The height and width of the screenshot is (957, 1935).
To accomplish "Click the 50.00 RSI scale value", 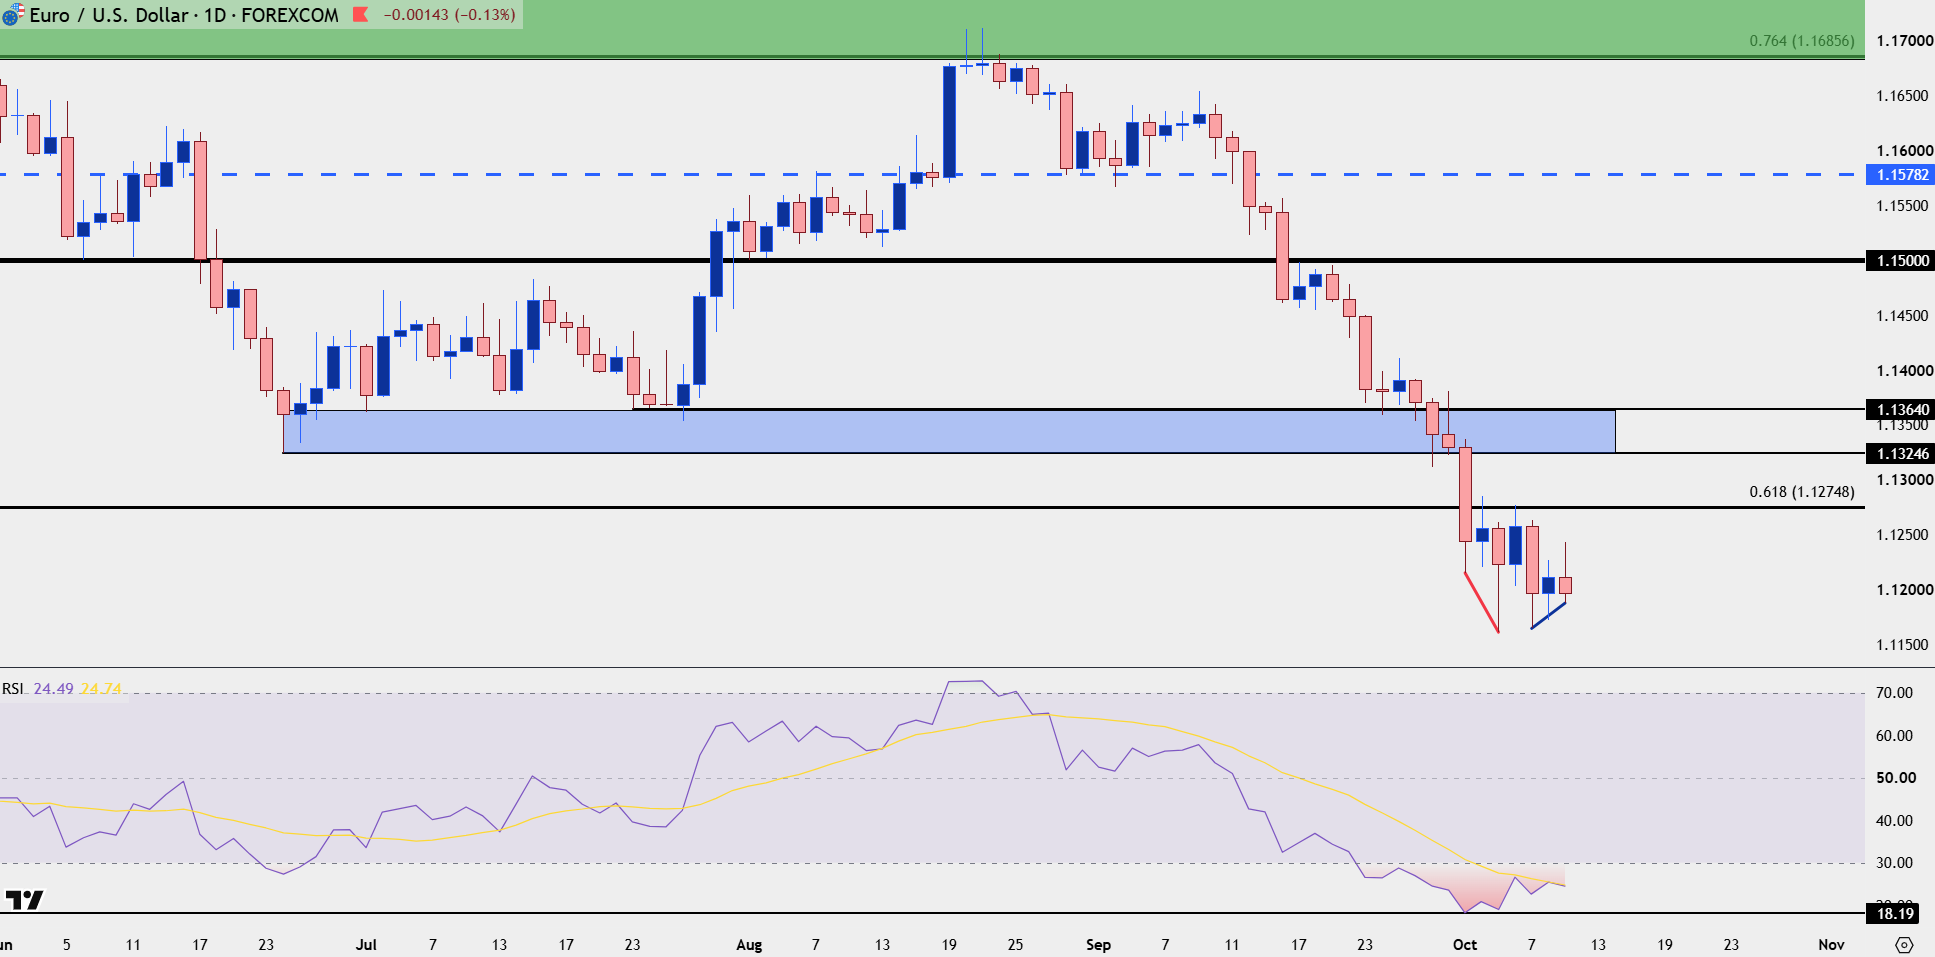I will click(1895, 778).
